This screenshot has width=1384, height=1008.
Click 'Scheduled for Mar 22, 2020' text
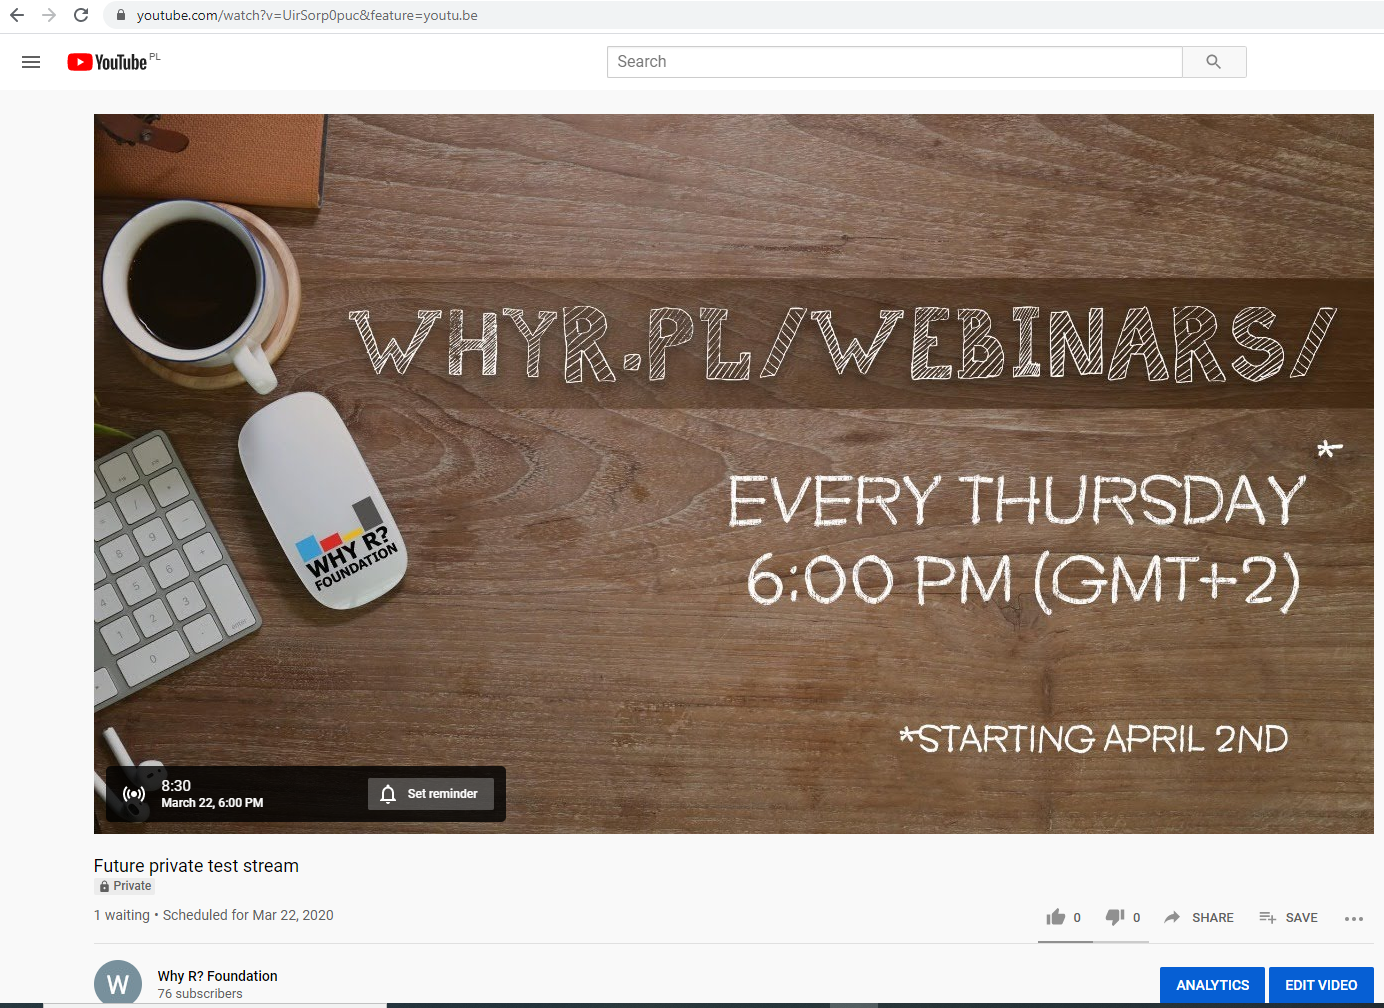pos(248,915)
